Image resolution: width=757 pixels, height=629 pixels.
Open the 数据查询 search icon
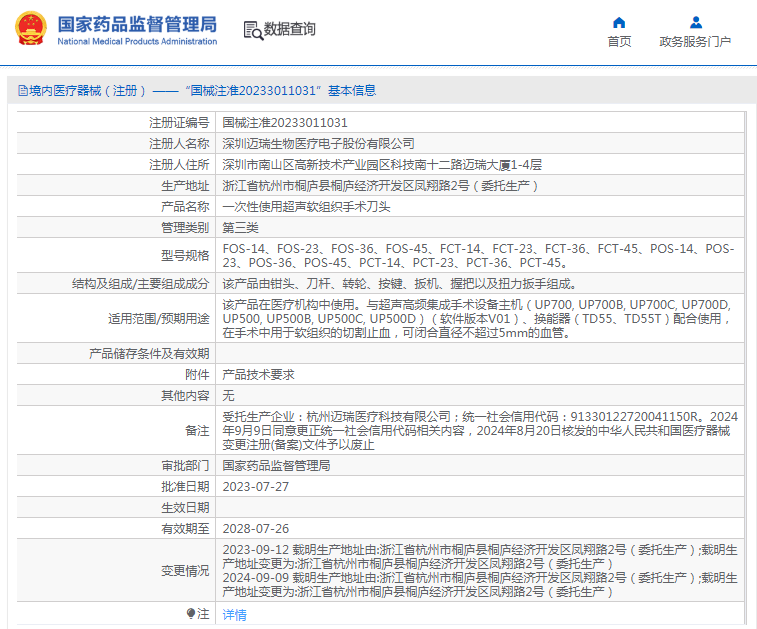(253, 30)
